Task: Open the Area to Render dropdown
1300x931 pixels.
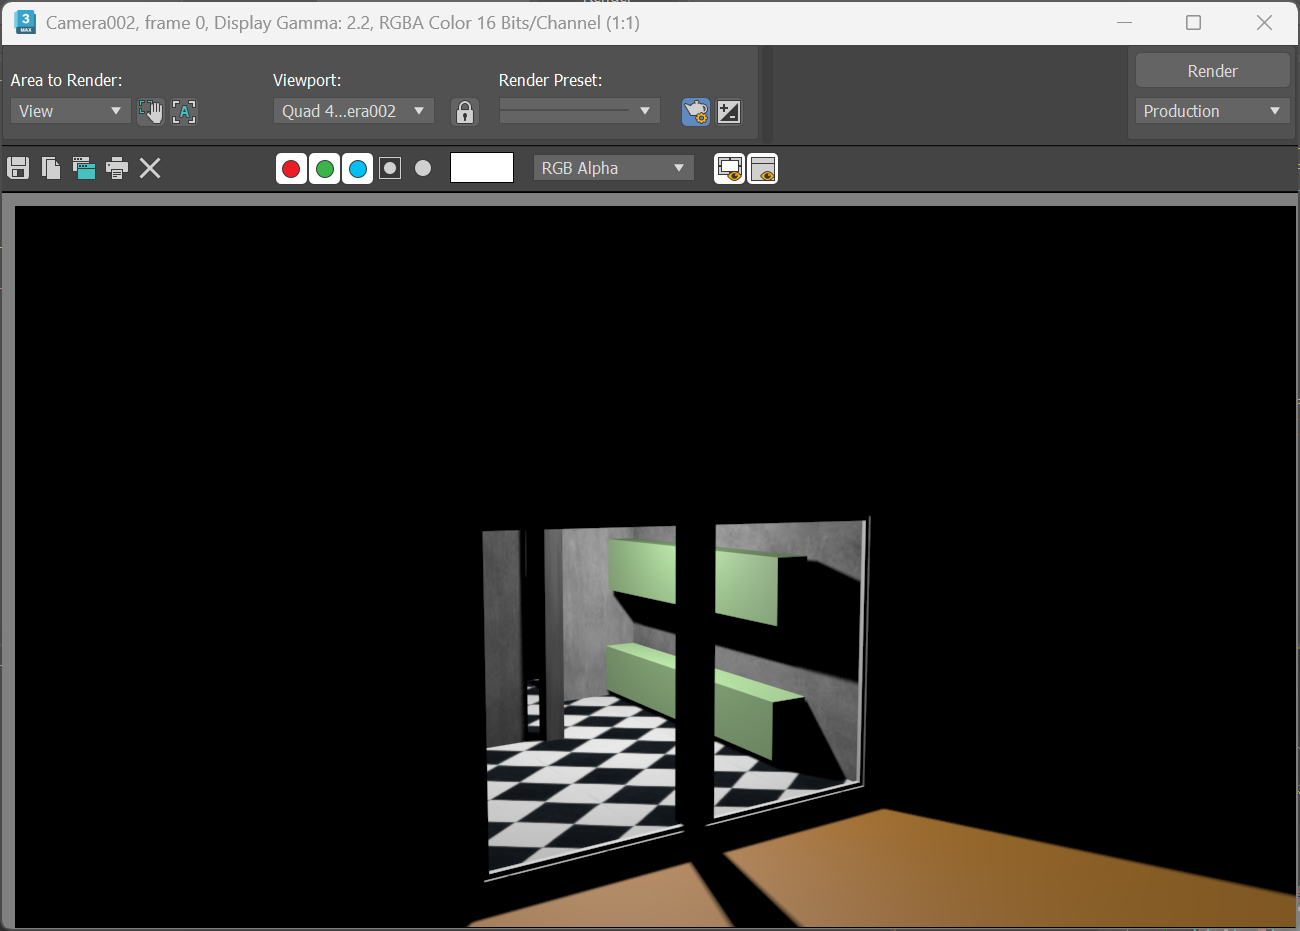Action: pos(70,111)
